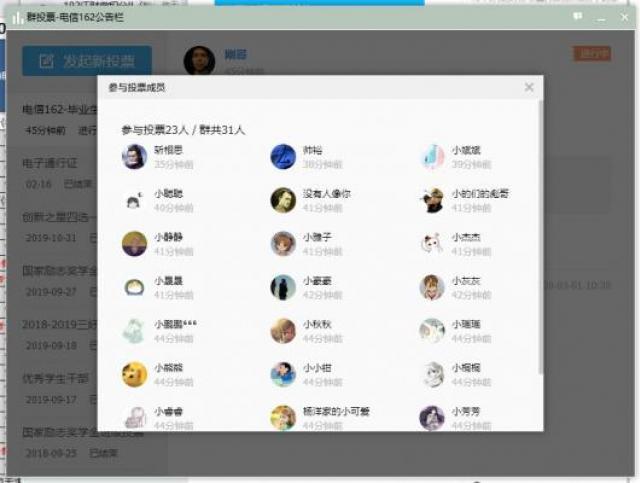Click 斩相思's avatar
Image resolution: width=640 pixels, height=483 pixels.
[x=134, y=157]
